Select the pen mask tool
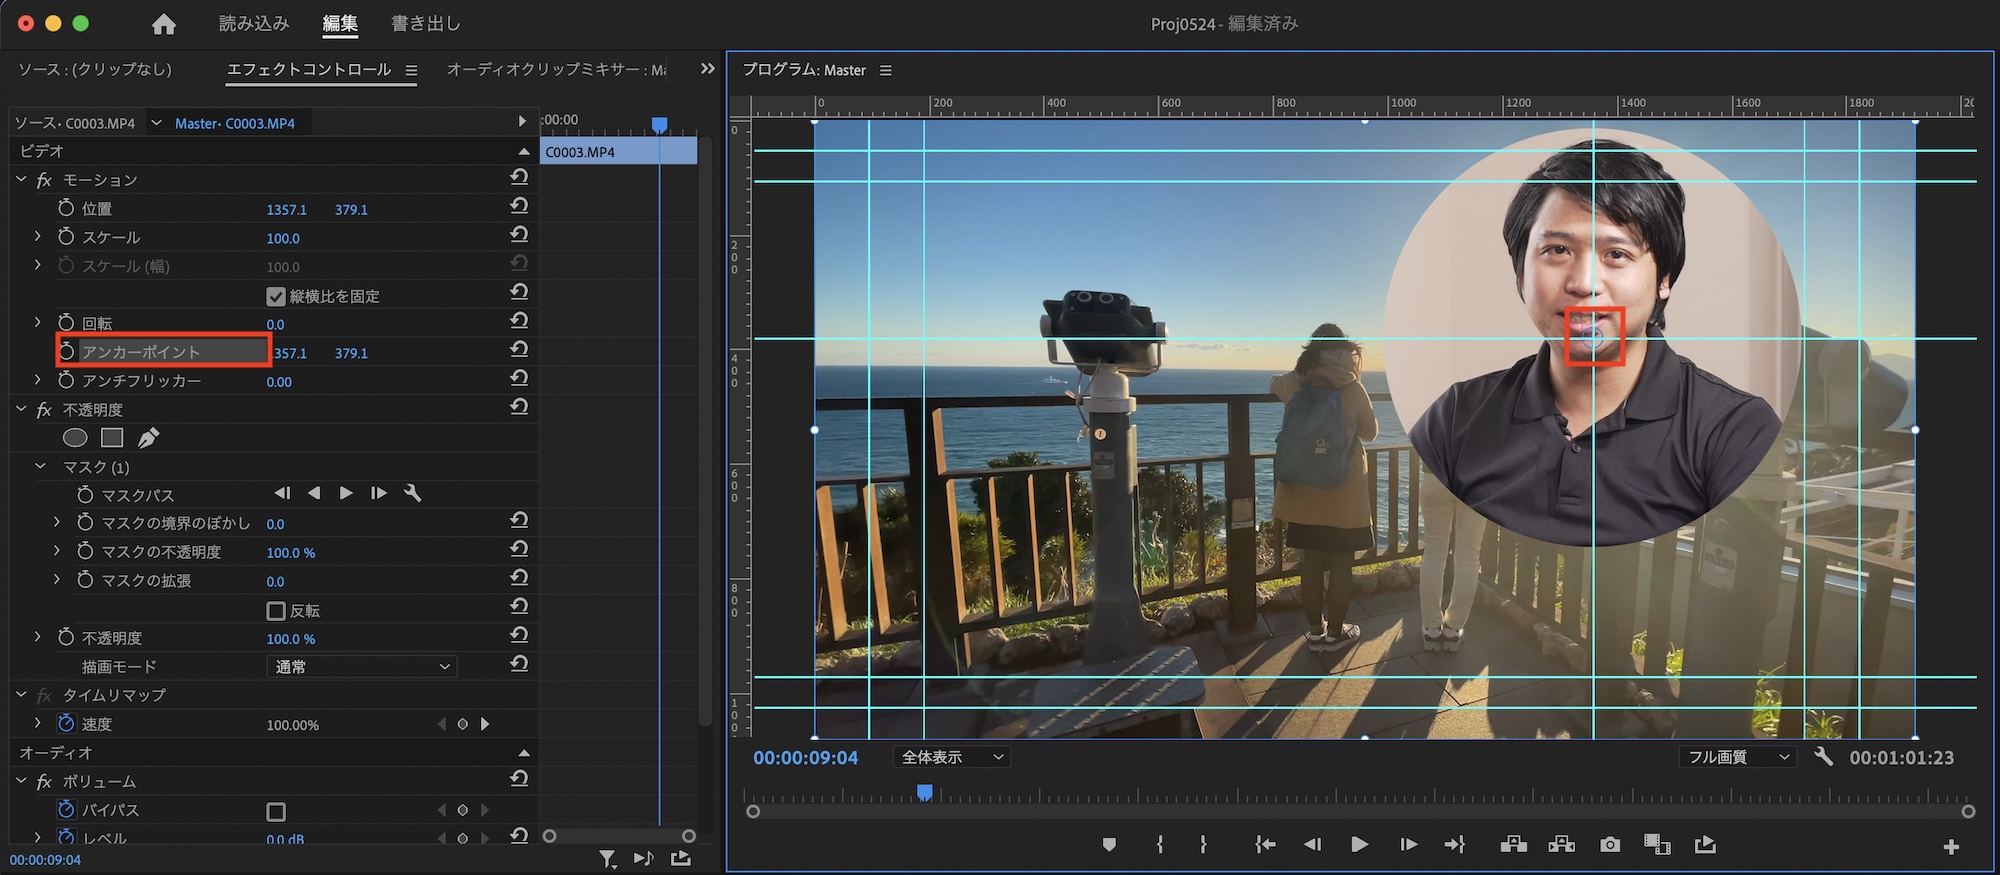The height and width of the screenshot is (875, 2000). click(148, 438)
